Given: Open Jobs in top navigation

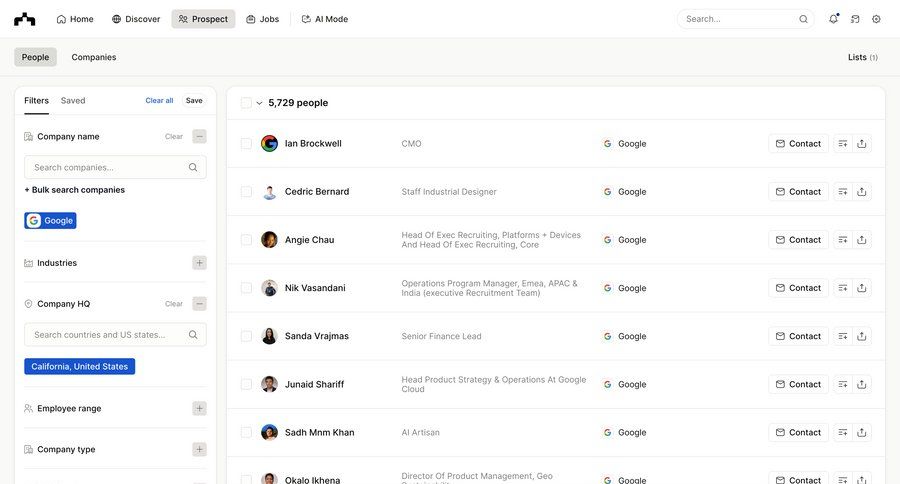Looking at the screenshot, I should click(262, 19).
